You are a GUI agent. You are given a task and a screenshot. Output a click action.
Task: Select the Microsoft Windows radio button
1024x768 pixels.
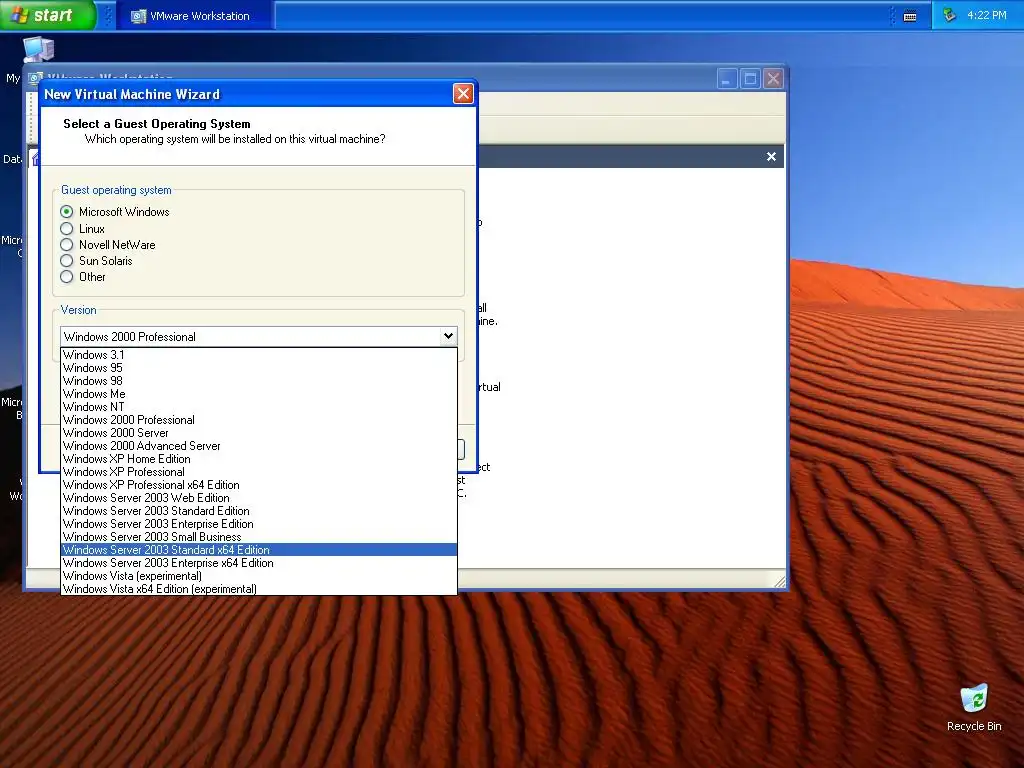coord(67,212)
